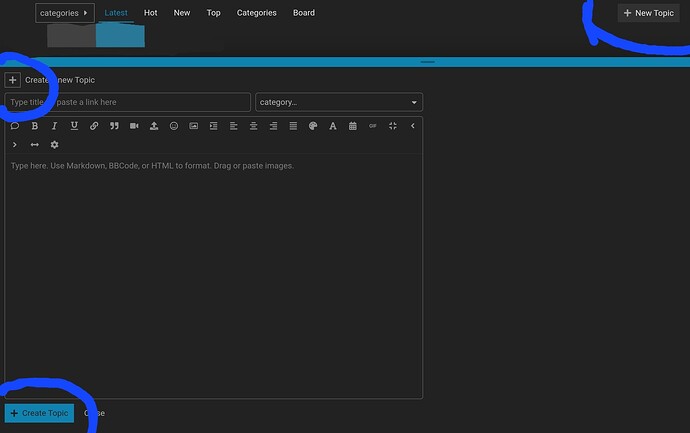
Task: Open the emoji picker
Action: [174, 126]
